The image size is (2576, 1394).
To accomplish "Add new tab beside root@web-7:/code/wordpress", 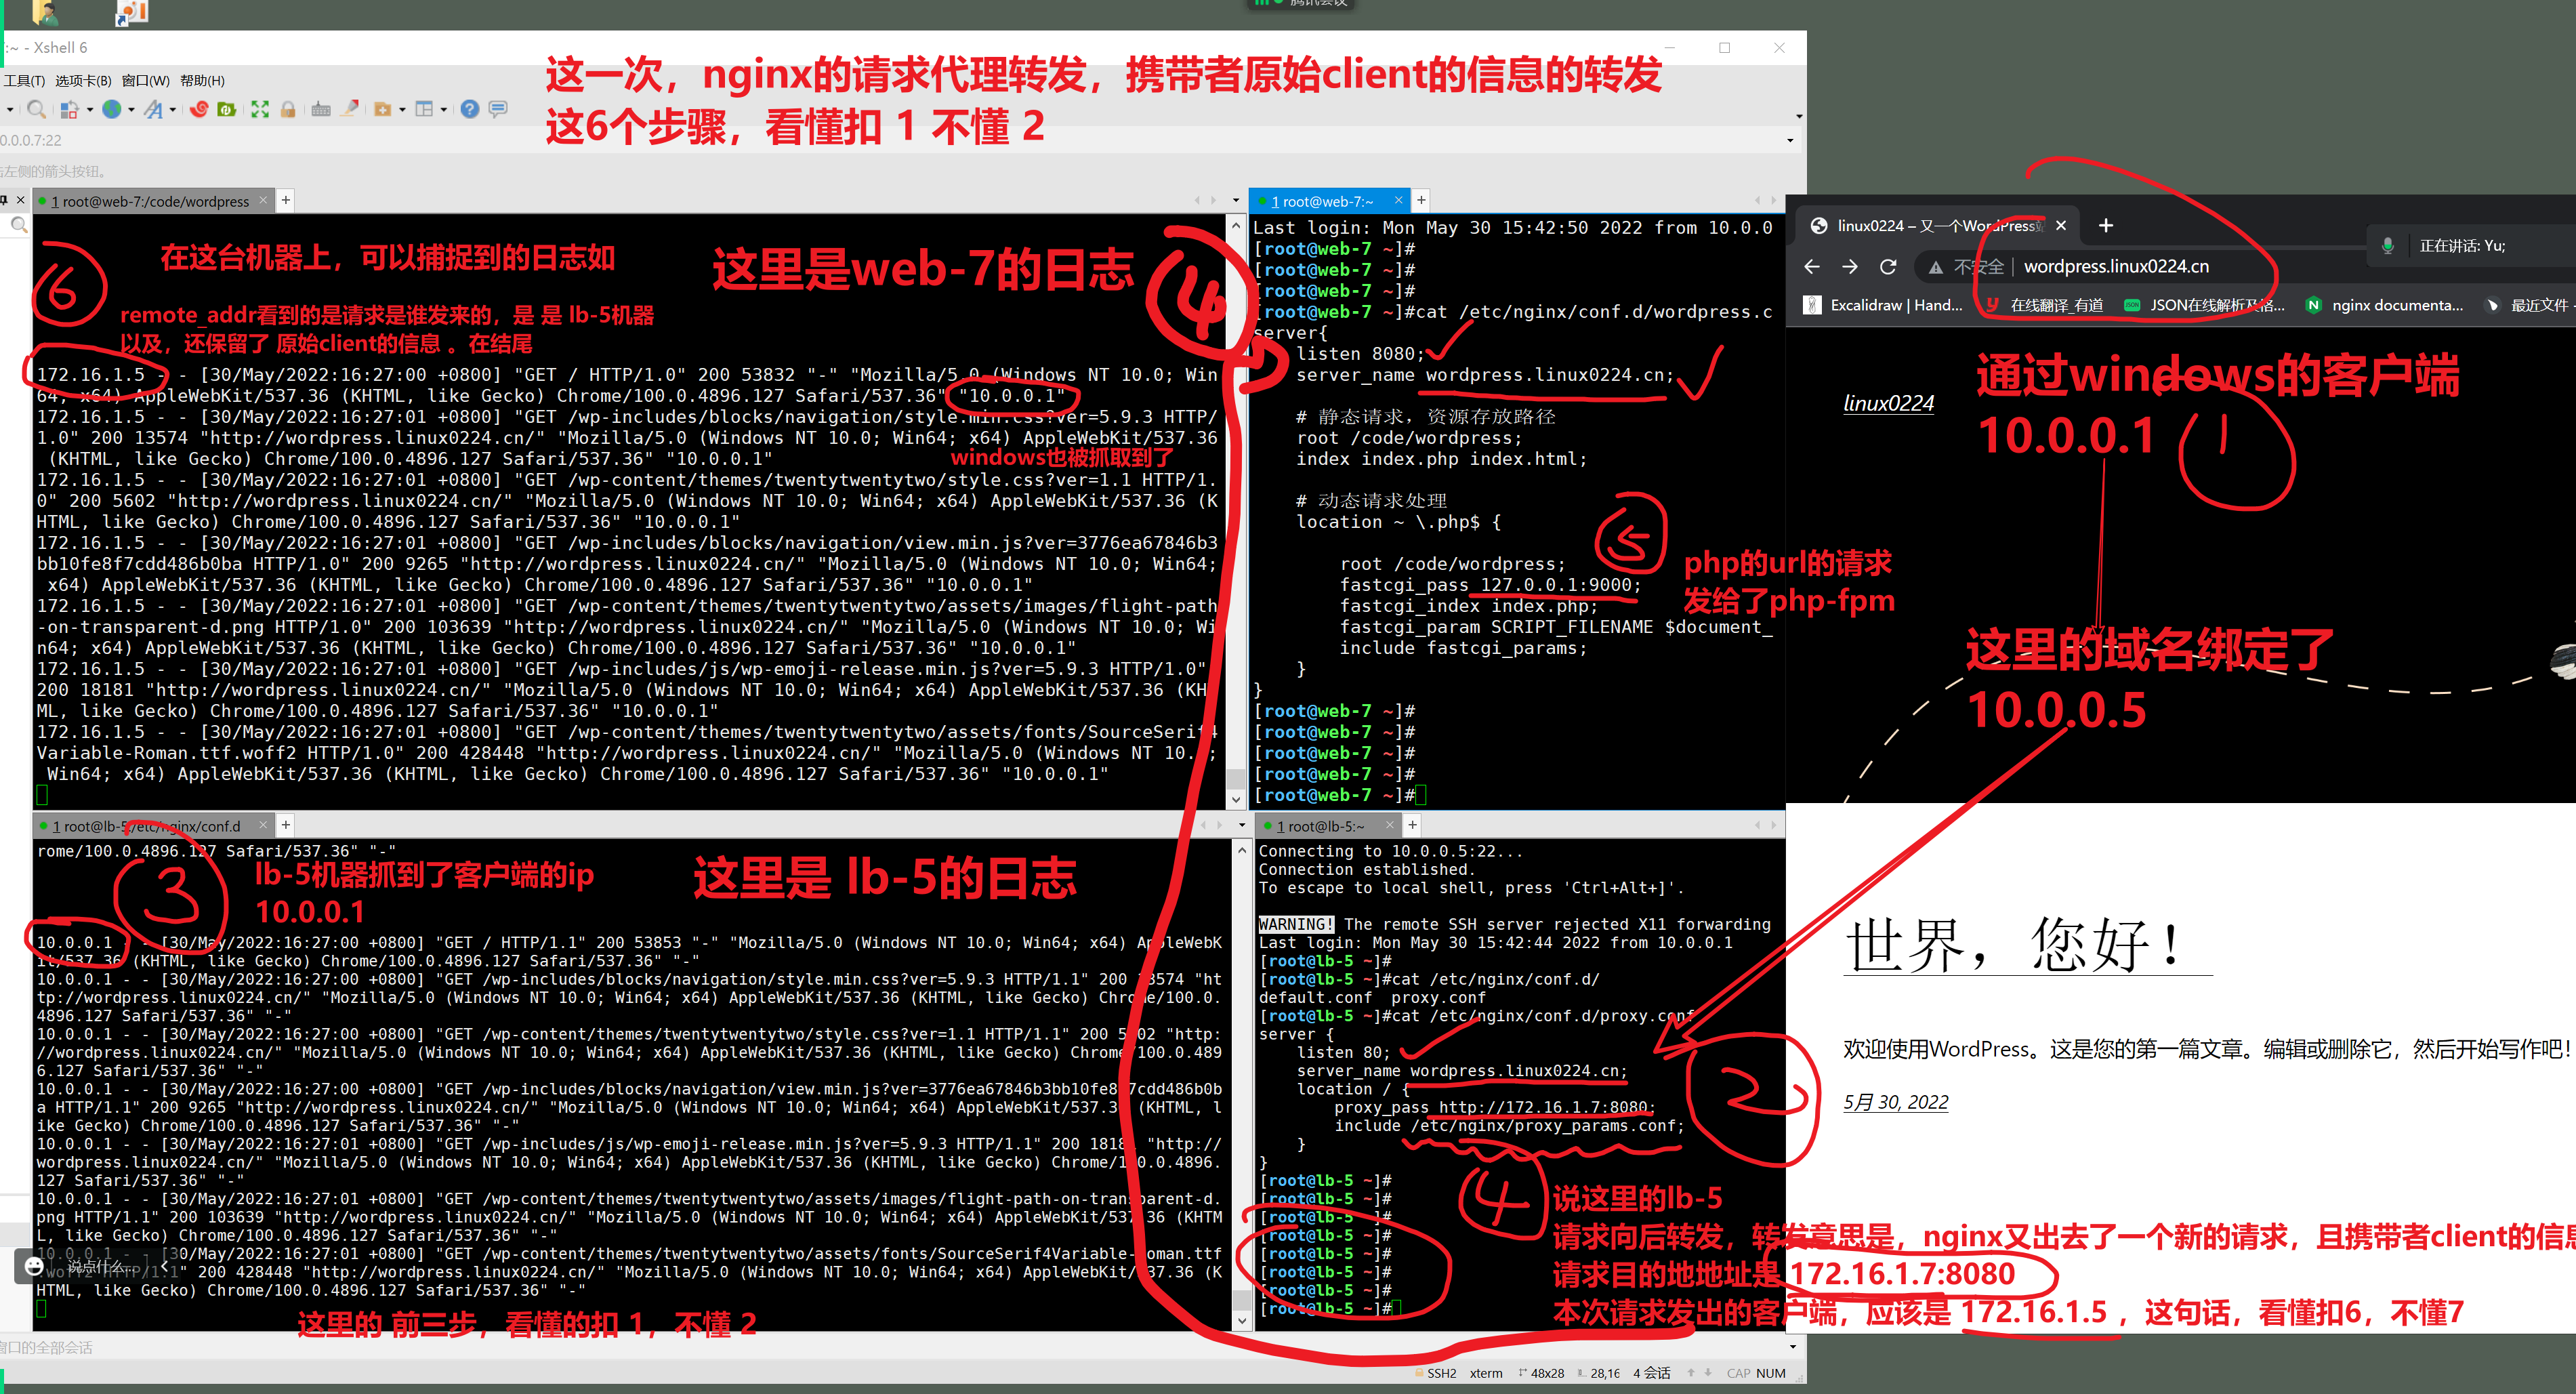I will [x=286, y=200].
